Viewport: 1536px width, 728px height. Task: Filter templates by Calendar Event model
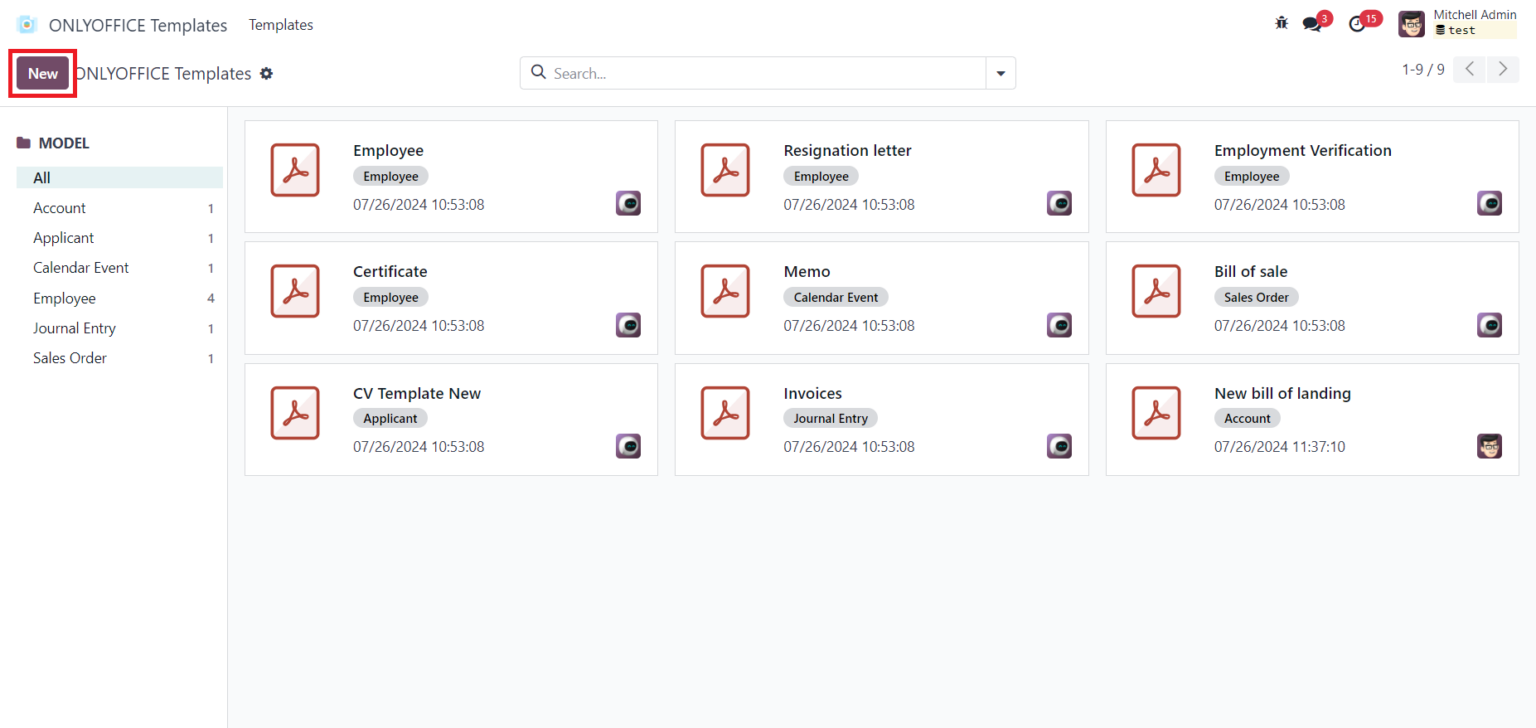pyautogui.click(x=120, y=268)
